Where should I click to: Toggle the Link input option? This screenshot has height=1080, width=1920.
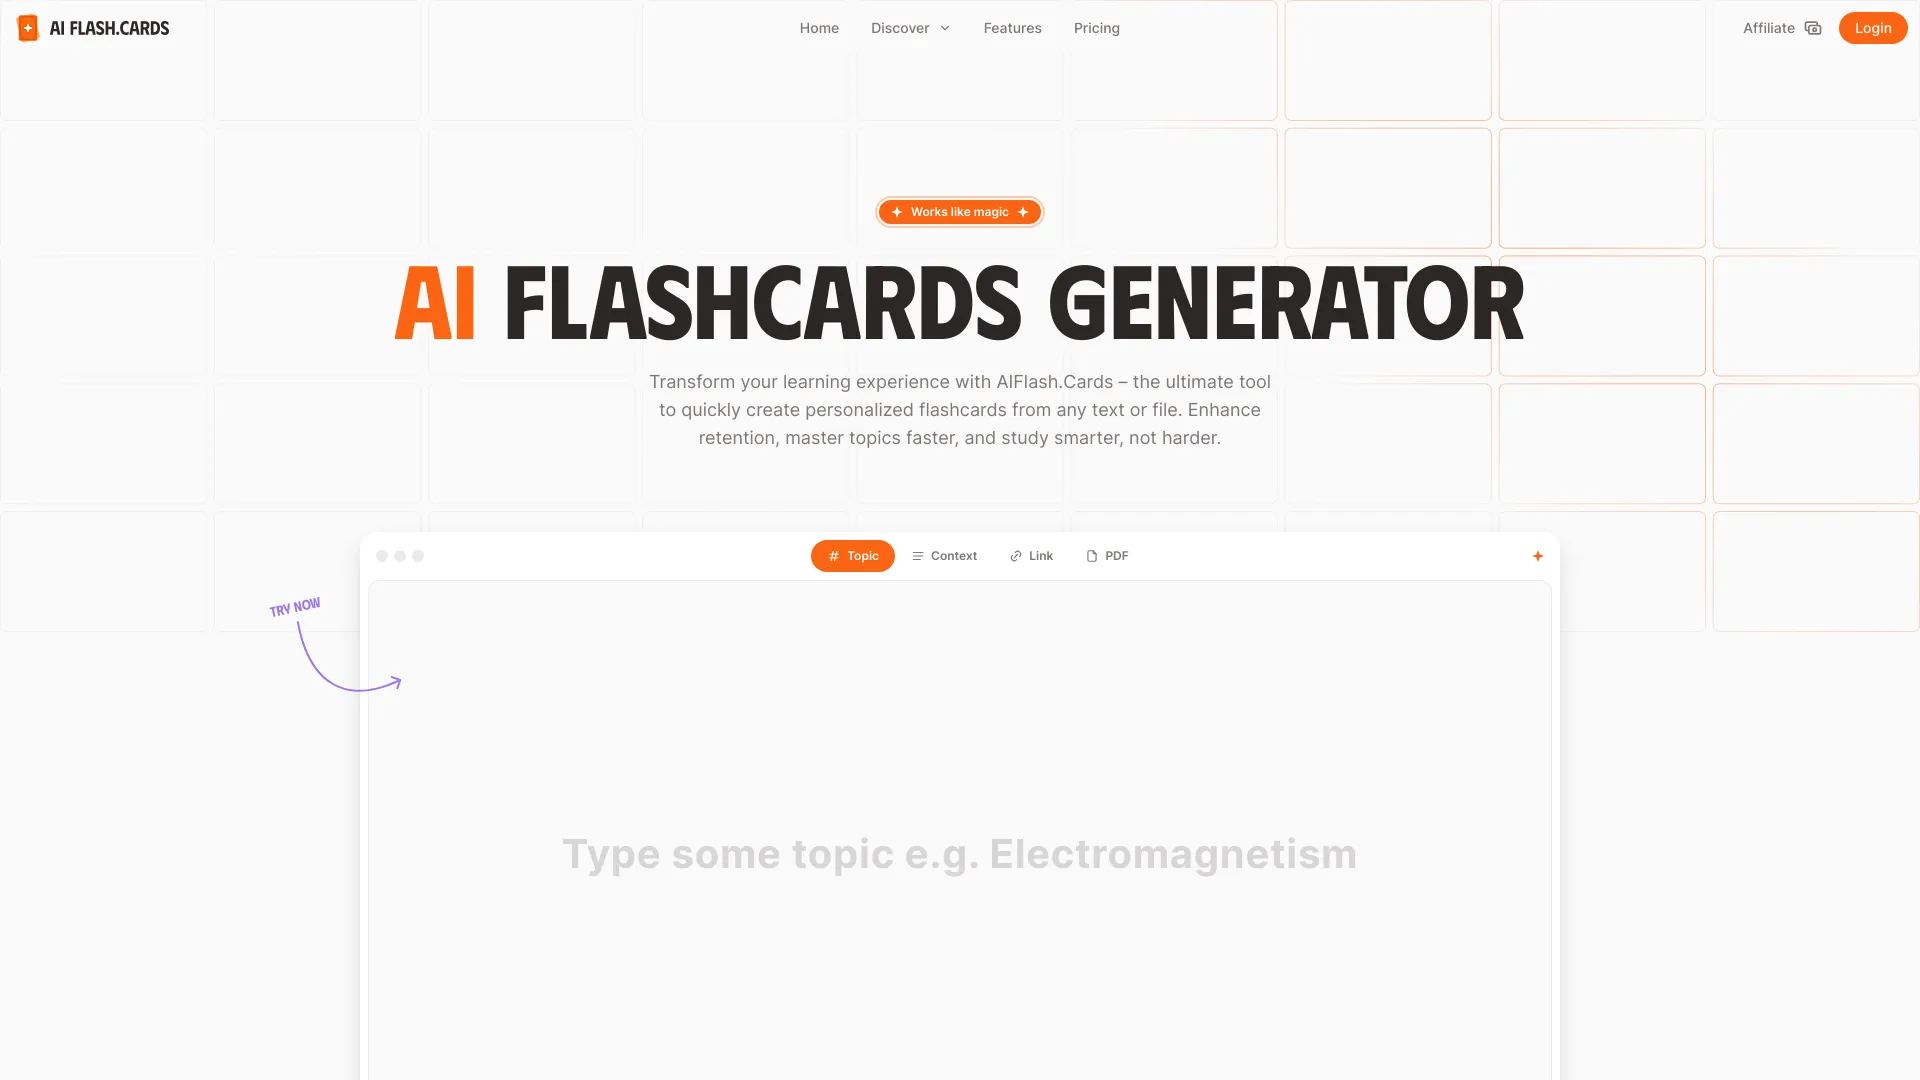coord(1030,555)
